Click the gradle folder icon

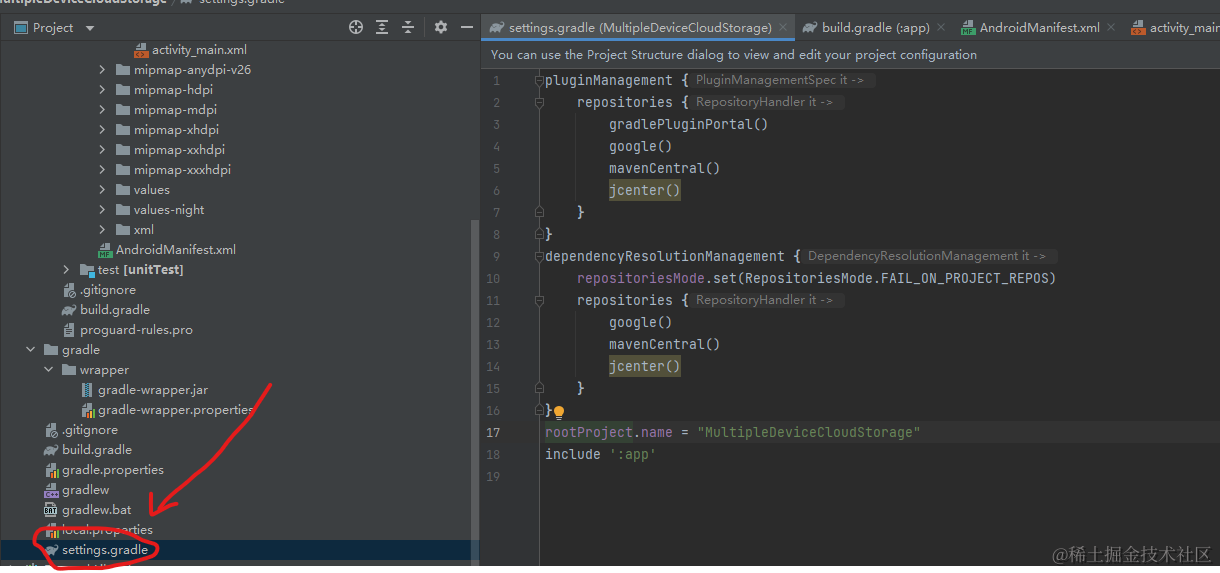point(51,350)
